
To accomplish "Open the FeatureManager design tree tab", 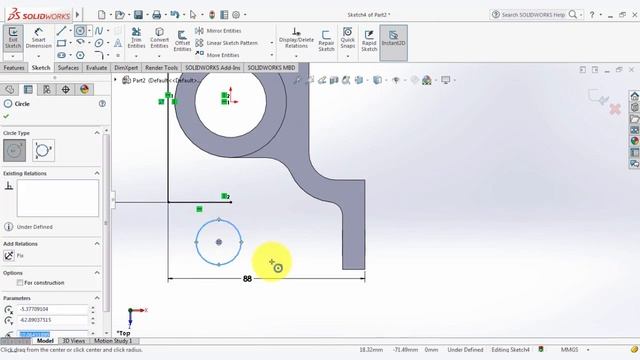I will (9, 89).
